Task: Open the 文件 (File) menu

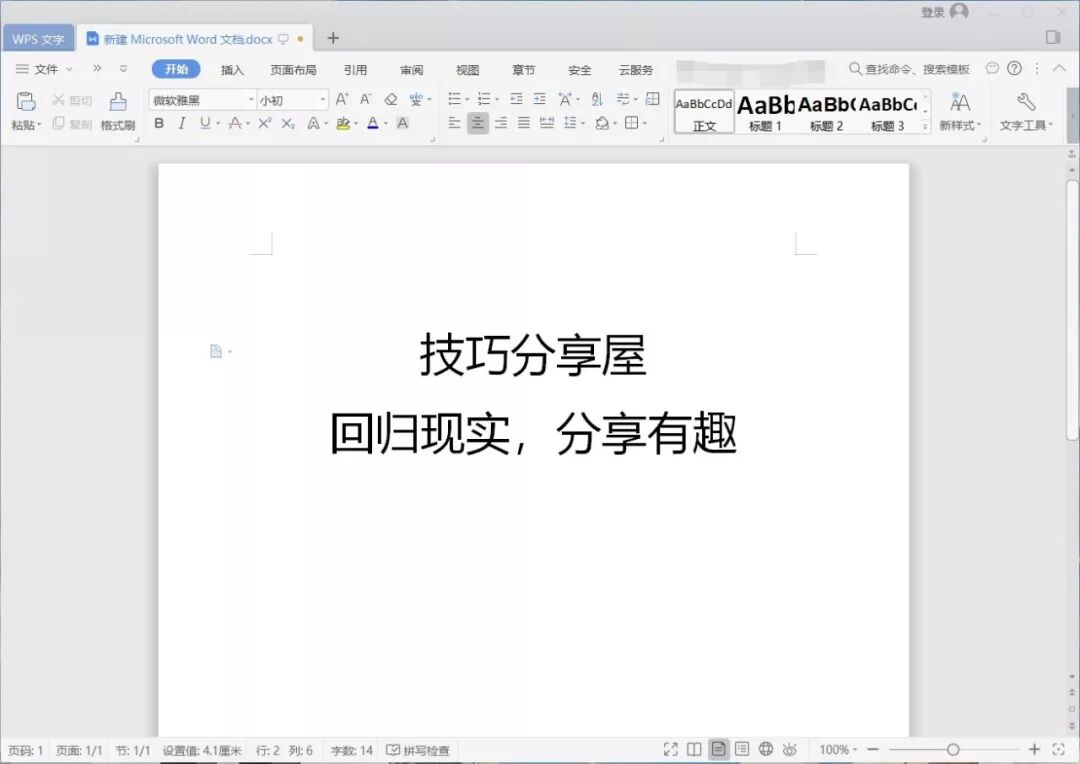Action: (45, 69)
